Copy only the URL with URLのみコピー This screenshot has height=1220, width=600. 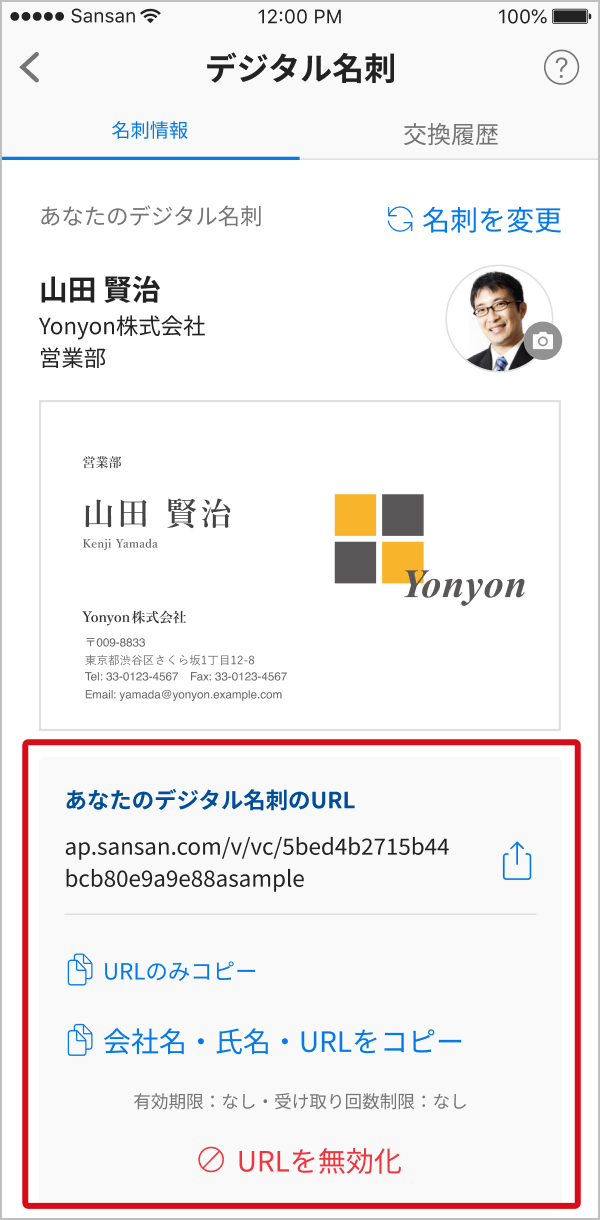pyautogui.click(x=180, y=971)
